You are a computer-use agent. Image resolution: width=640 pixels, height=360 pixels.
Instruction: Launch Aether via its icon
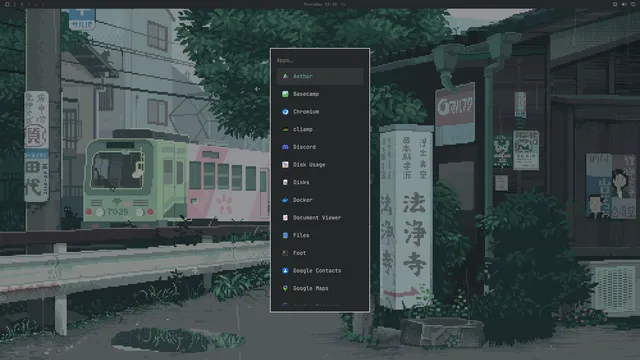click(x=285, y=76)
